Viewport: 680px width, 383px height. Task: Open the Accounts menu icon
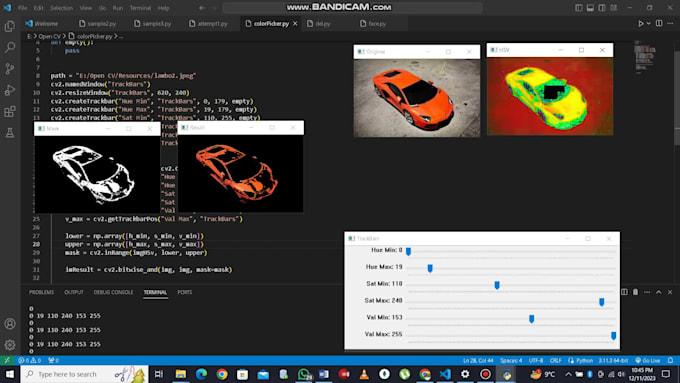[10, 324]
